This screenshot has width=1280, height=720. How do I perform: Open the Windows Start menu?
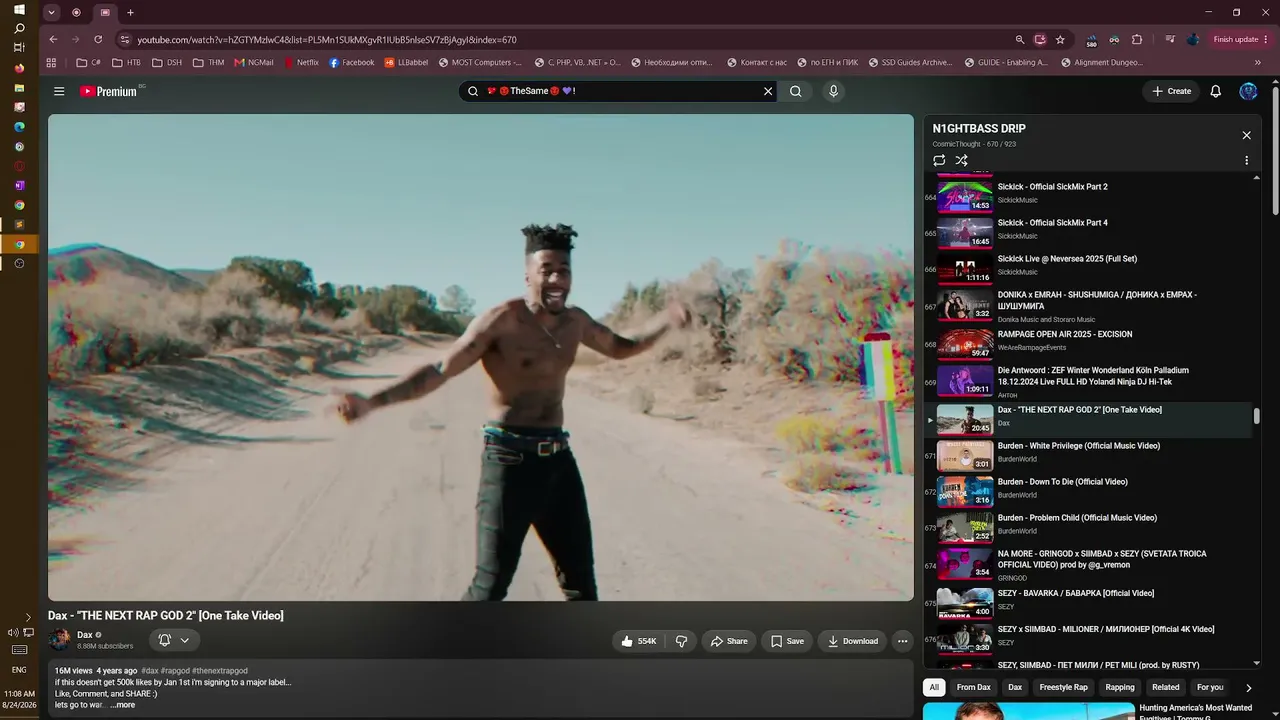click(x=19, y=10)
